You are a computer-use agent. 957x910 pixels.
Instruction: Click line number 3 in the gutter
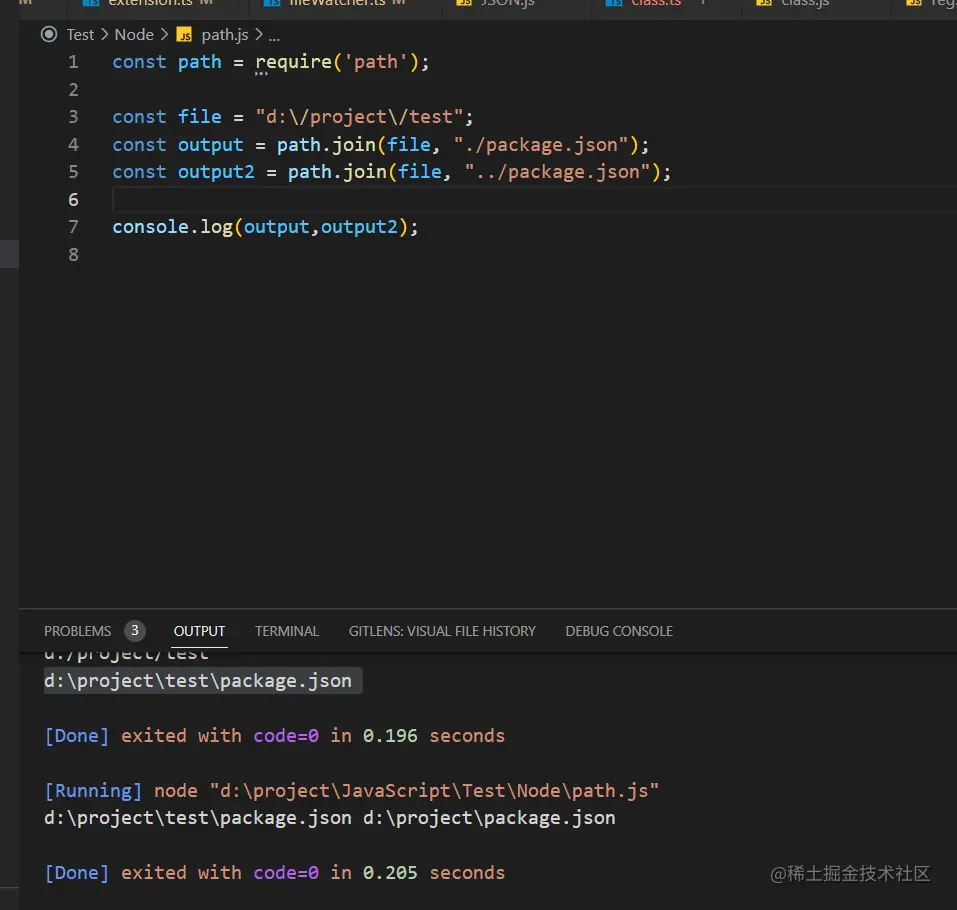click(x=73, y=117)
